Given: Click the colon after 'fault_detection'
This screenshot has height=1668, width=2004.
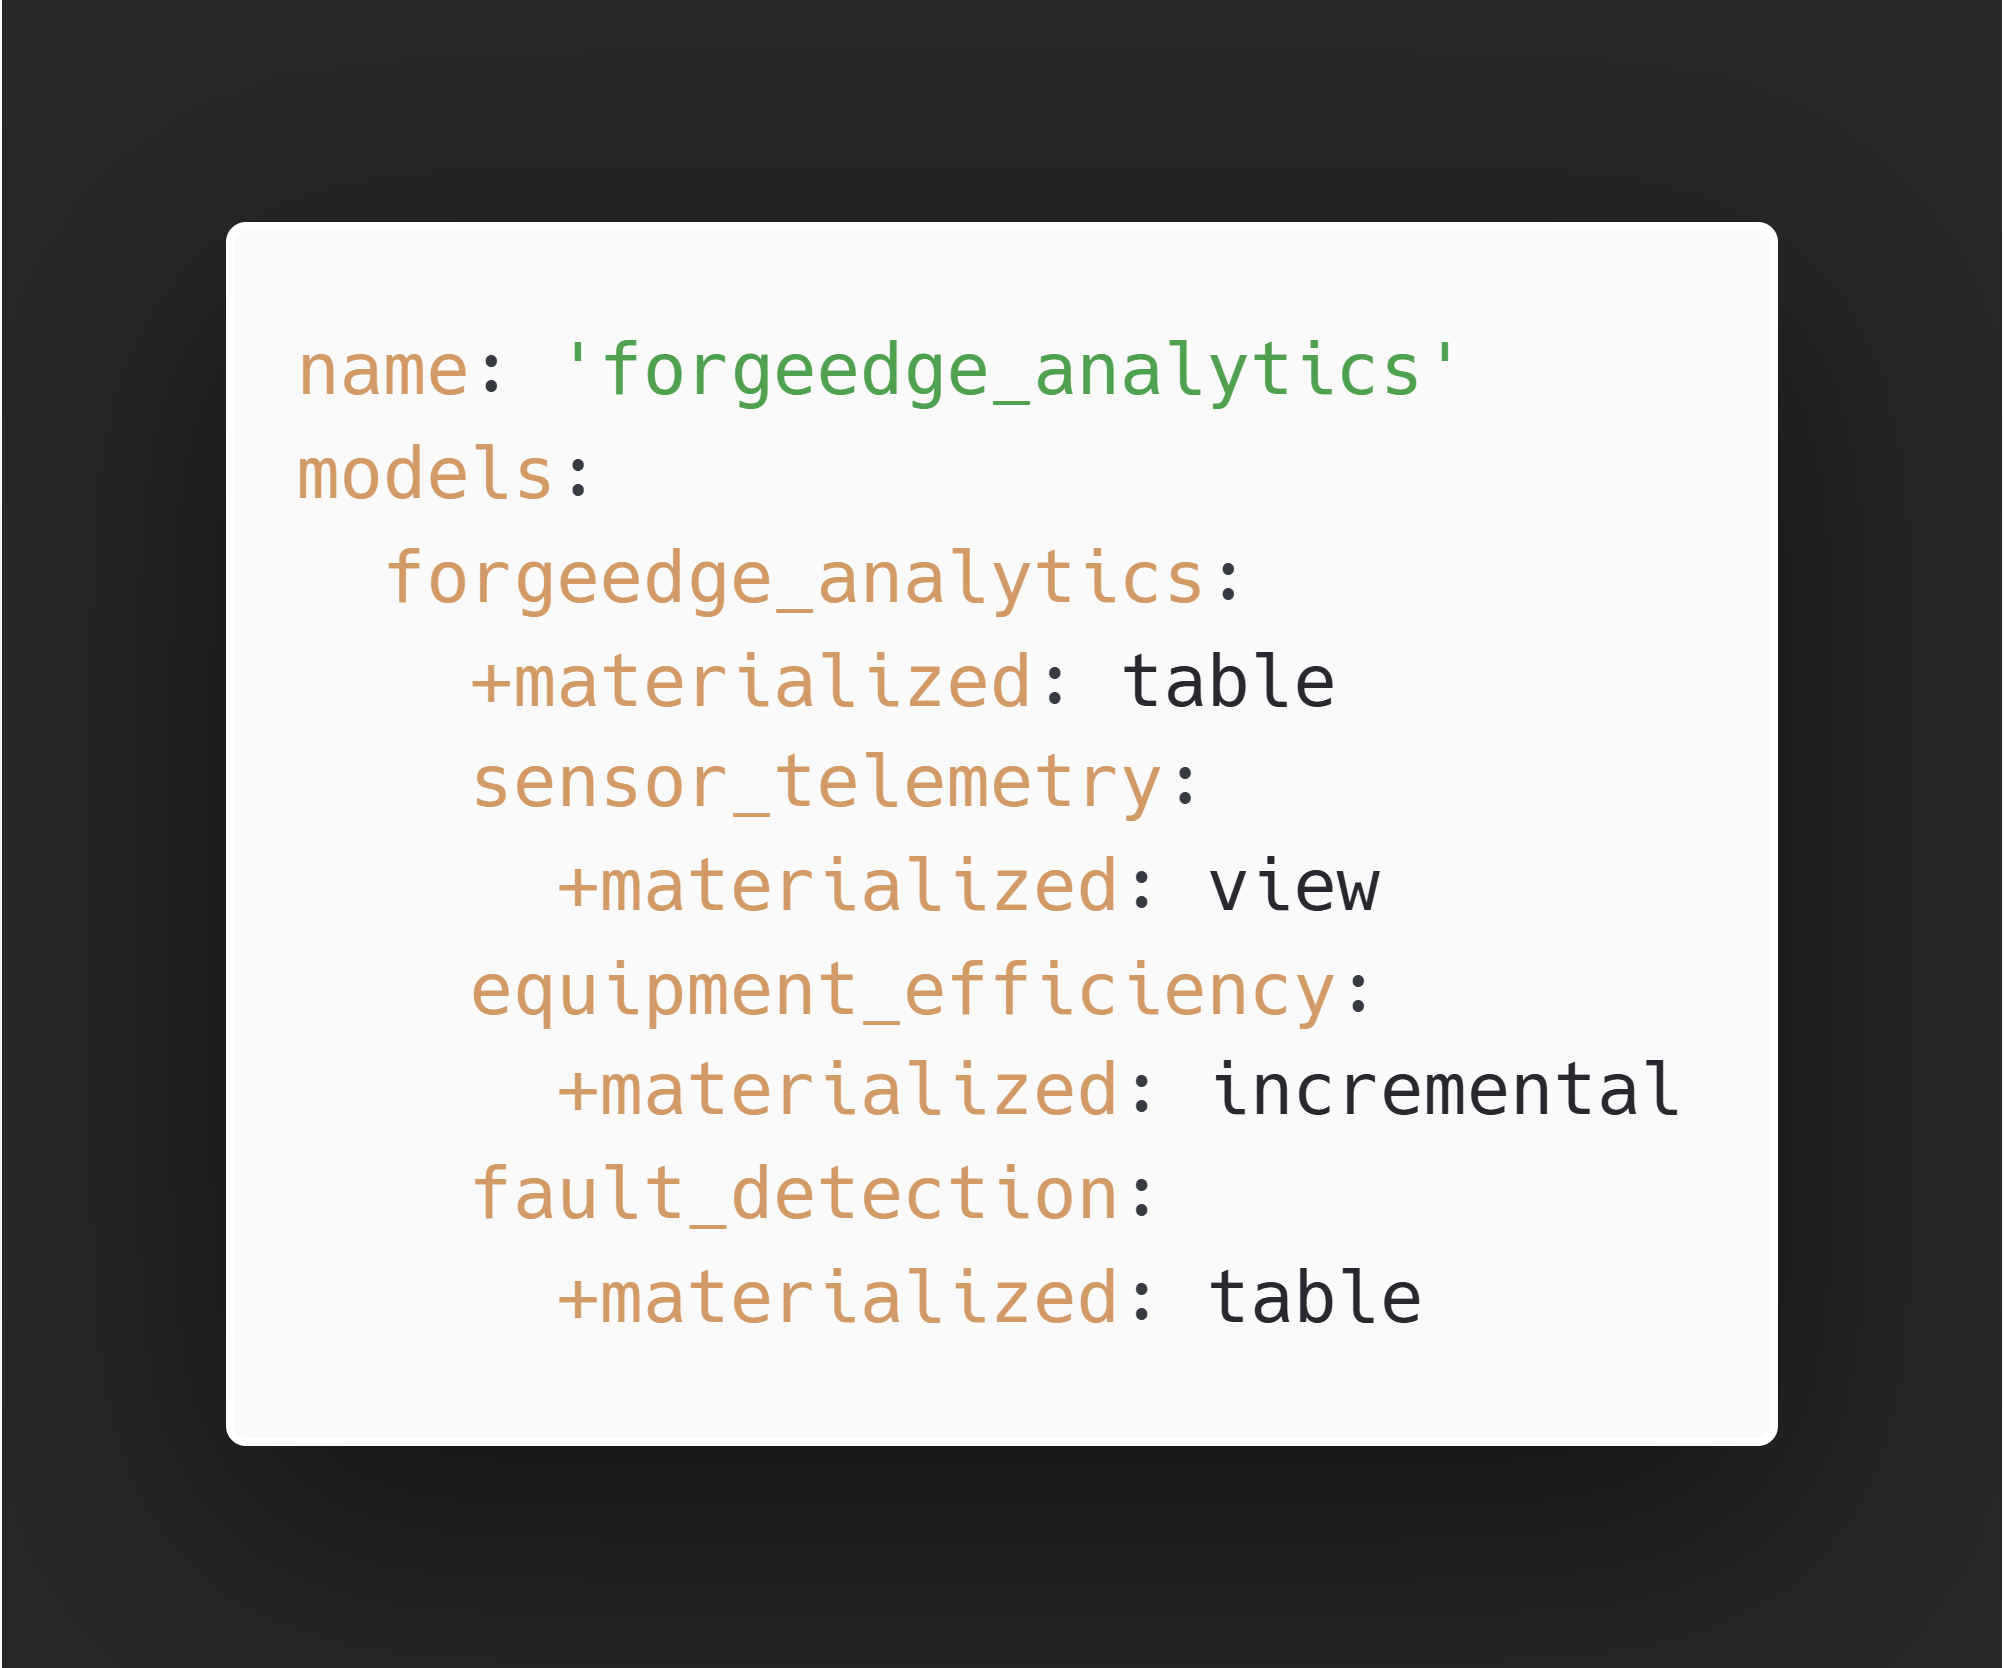Looking at the screenshot, I should [x=1142, y=1198].
